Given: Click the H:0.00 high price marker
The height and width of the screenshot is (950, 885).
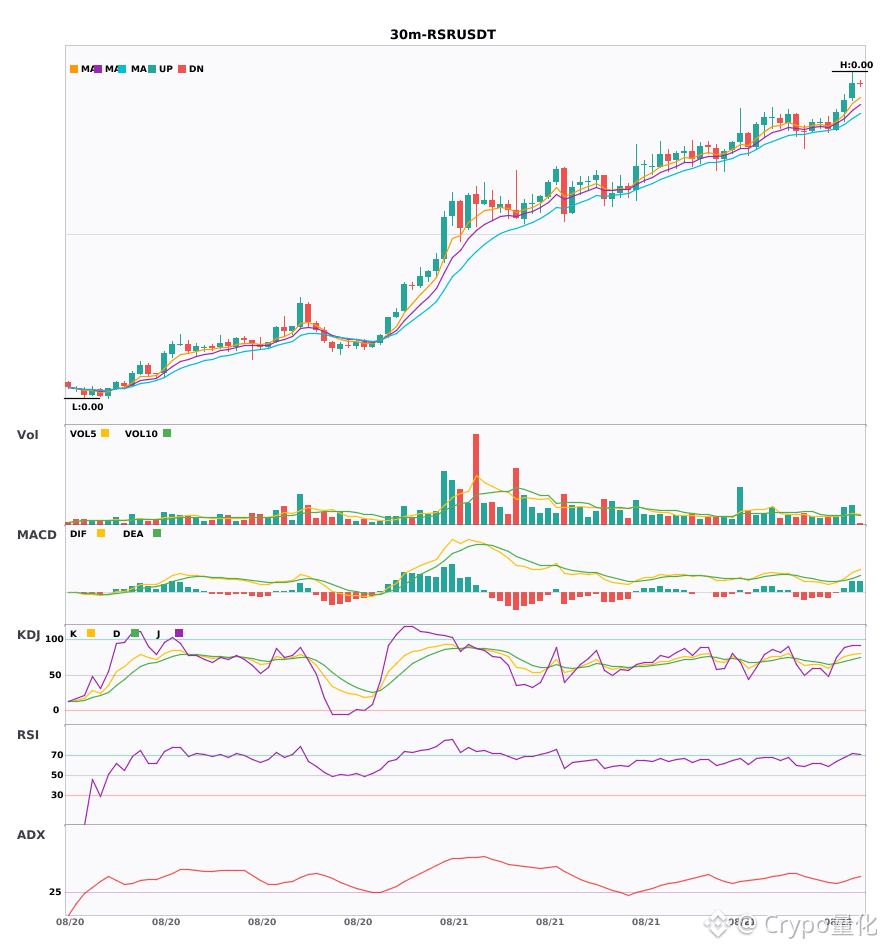Looking at the screenshot, I should (x=856, y=65).
